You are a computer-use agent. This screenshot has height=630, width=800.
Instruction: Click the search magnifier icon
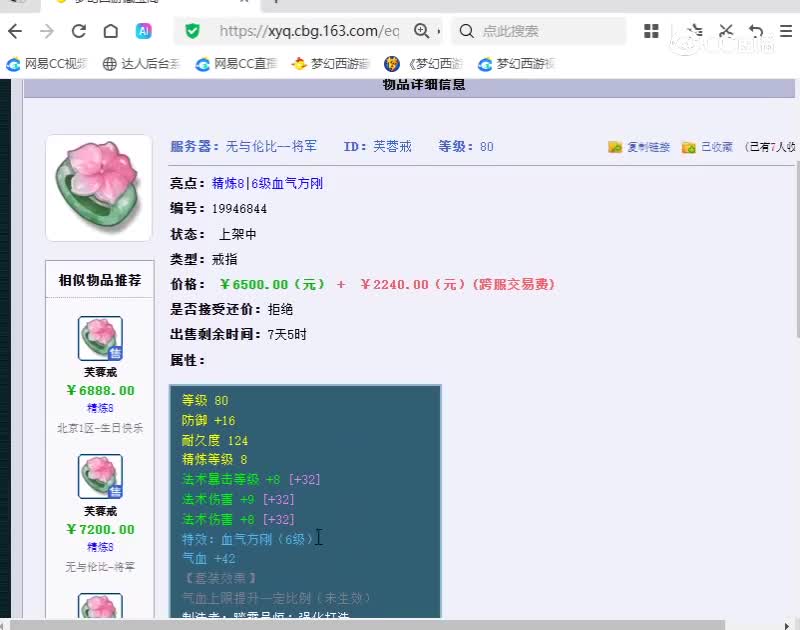point(466,31)
